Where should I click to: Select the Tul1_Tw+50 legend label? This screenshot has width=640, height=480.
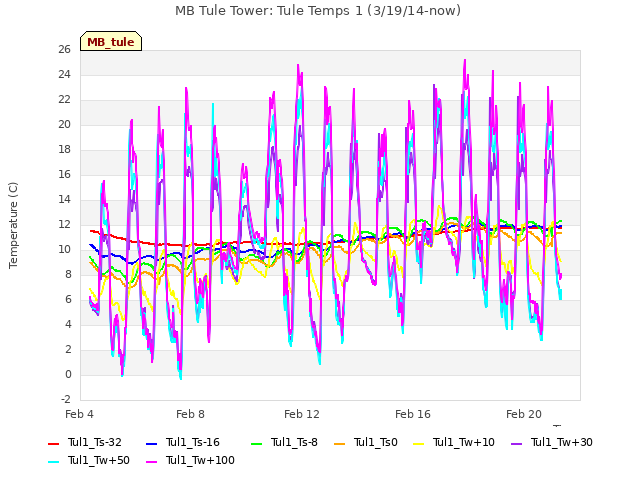99,460
